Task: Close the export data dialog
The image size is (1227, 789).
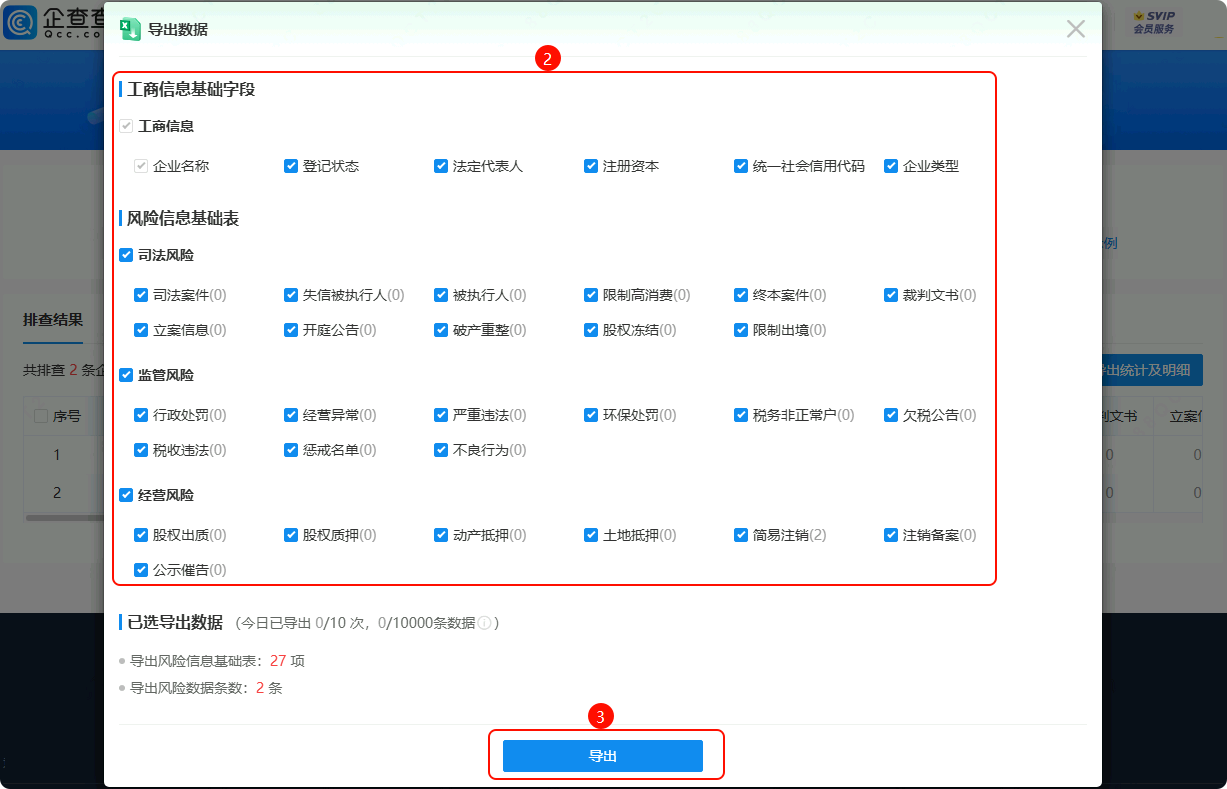Action: (1075, 29)
